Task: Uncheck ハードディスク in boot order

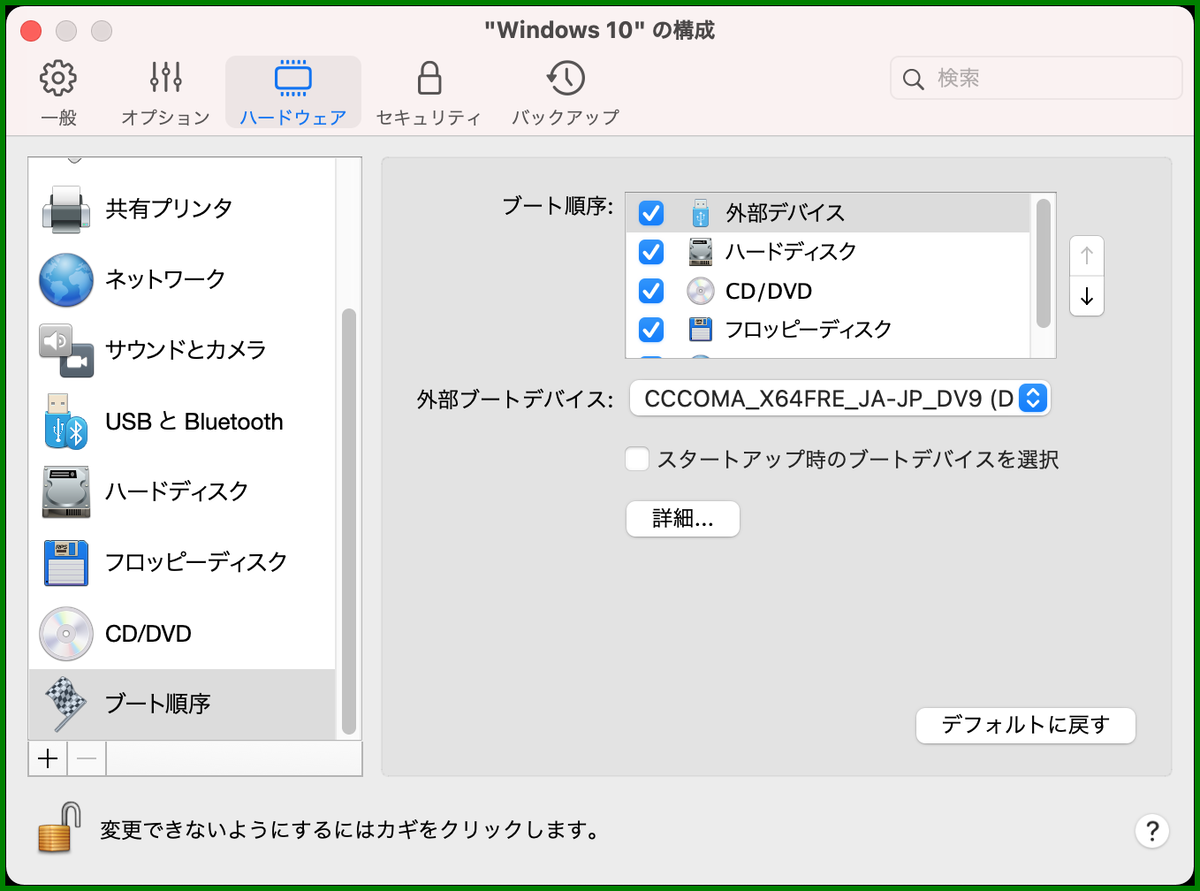Action: pos(651,251)
